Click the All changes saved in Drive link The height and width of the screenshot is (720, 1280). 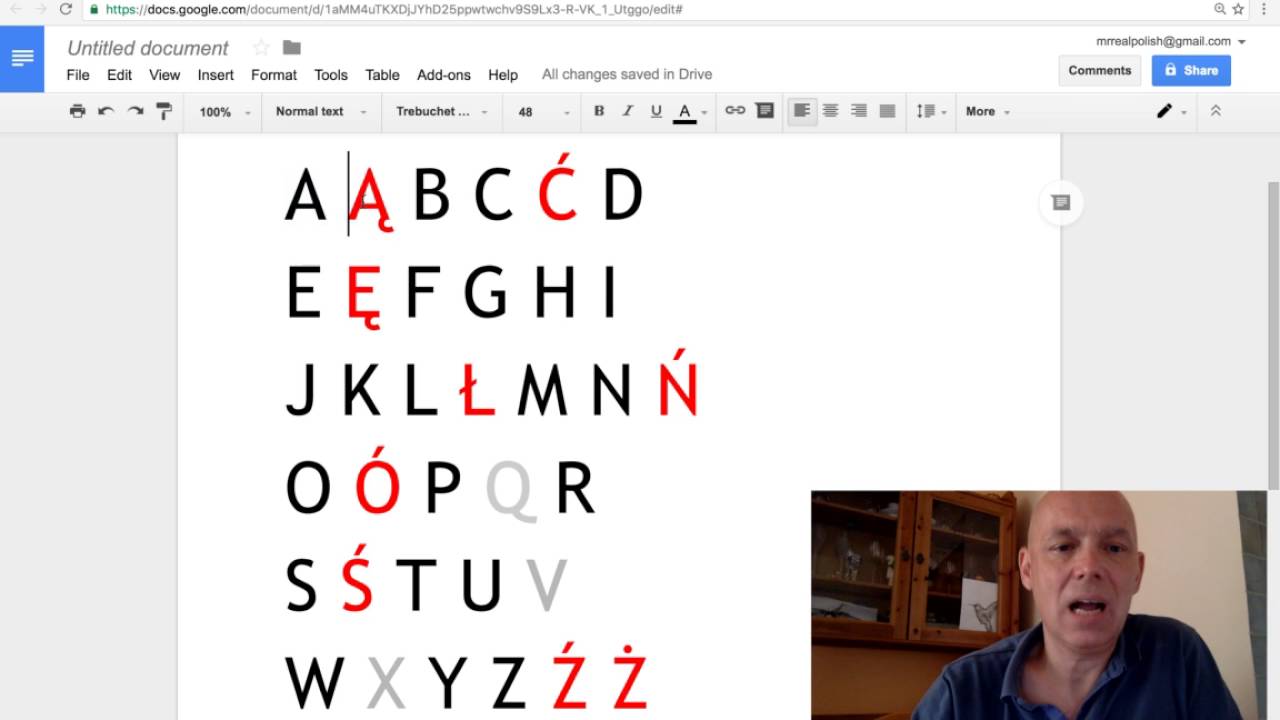(x=627, y=75)
